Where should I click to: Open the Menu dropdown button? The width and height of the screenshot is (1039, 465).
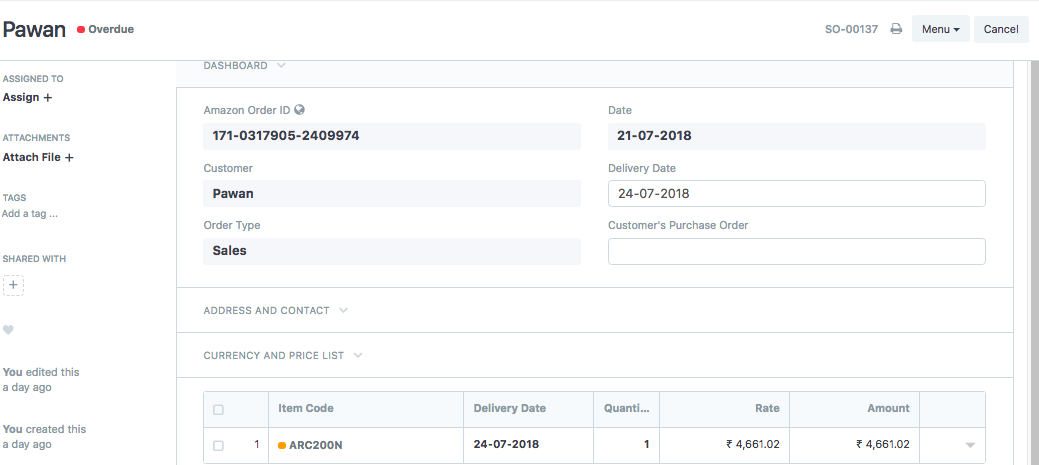tap(940, 29)
